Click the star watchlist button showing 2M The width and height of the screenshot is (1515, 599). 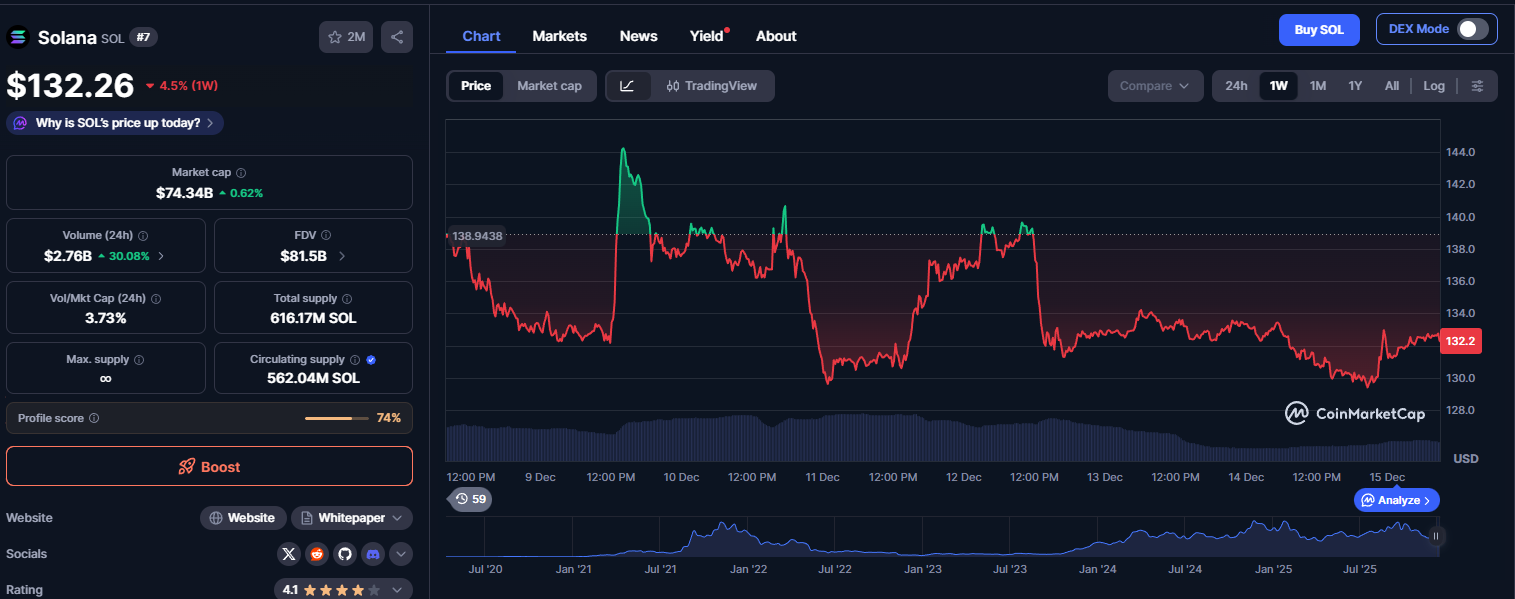(x=345, y=37)
